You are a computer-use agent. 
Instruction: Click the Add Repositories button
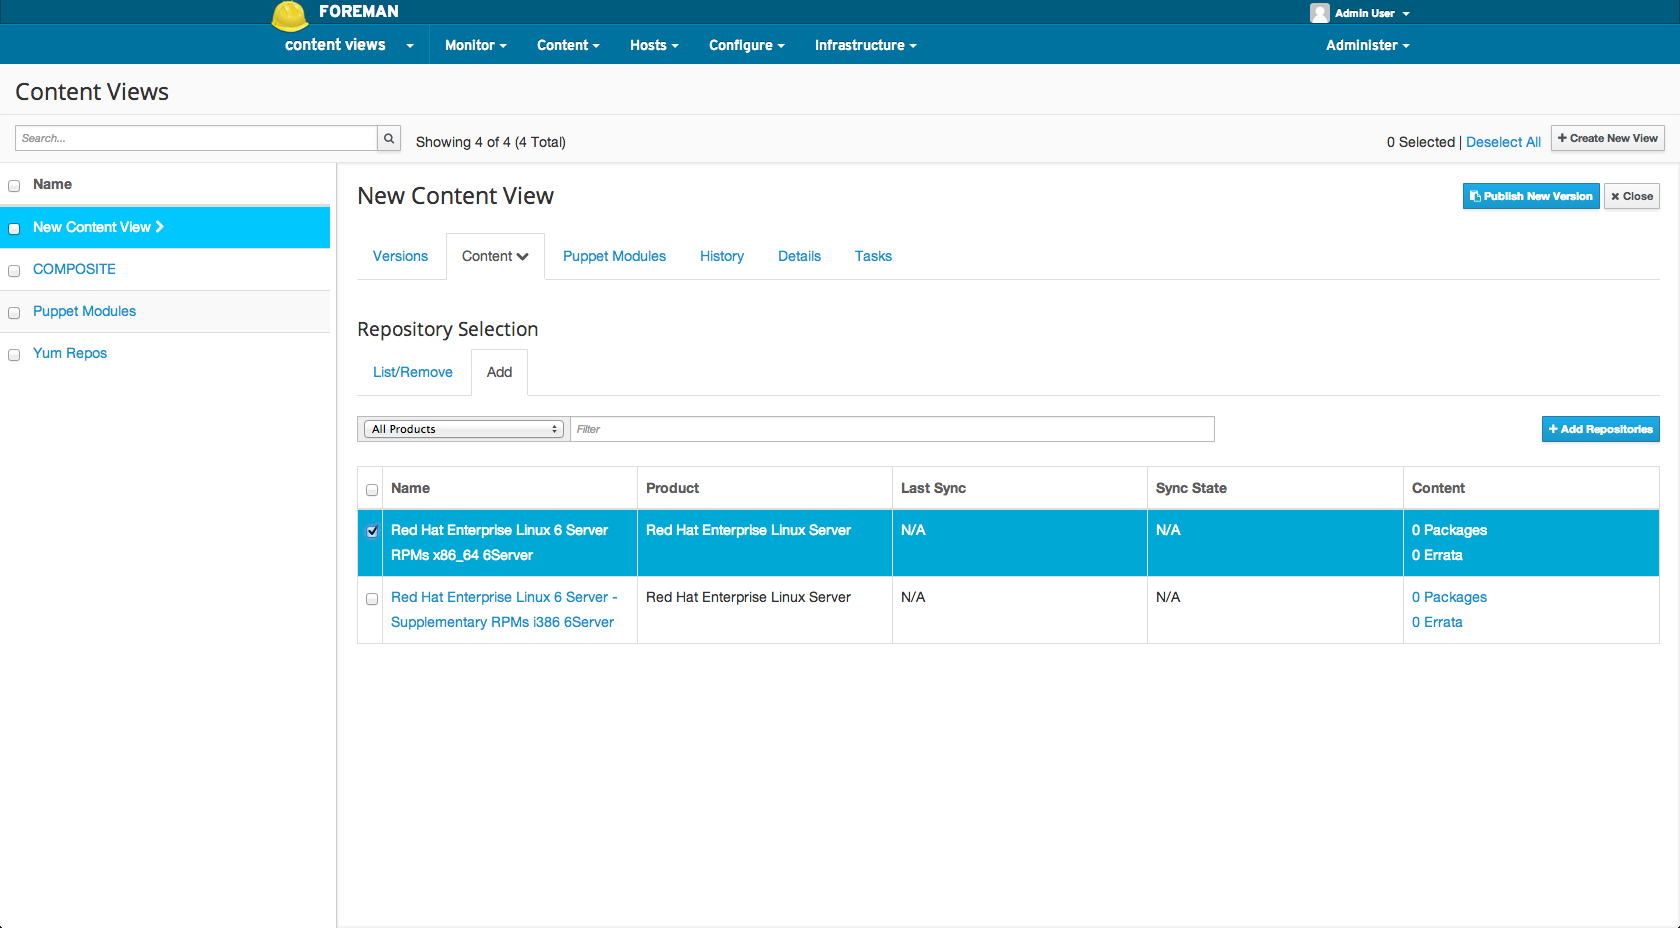(x=1601, y=429)
